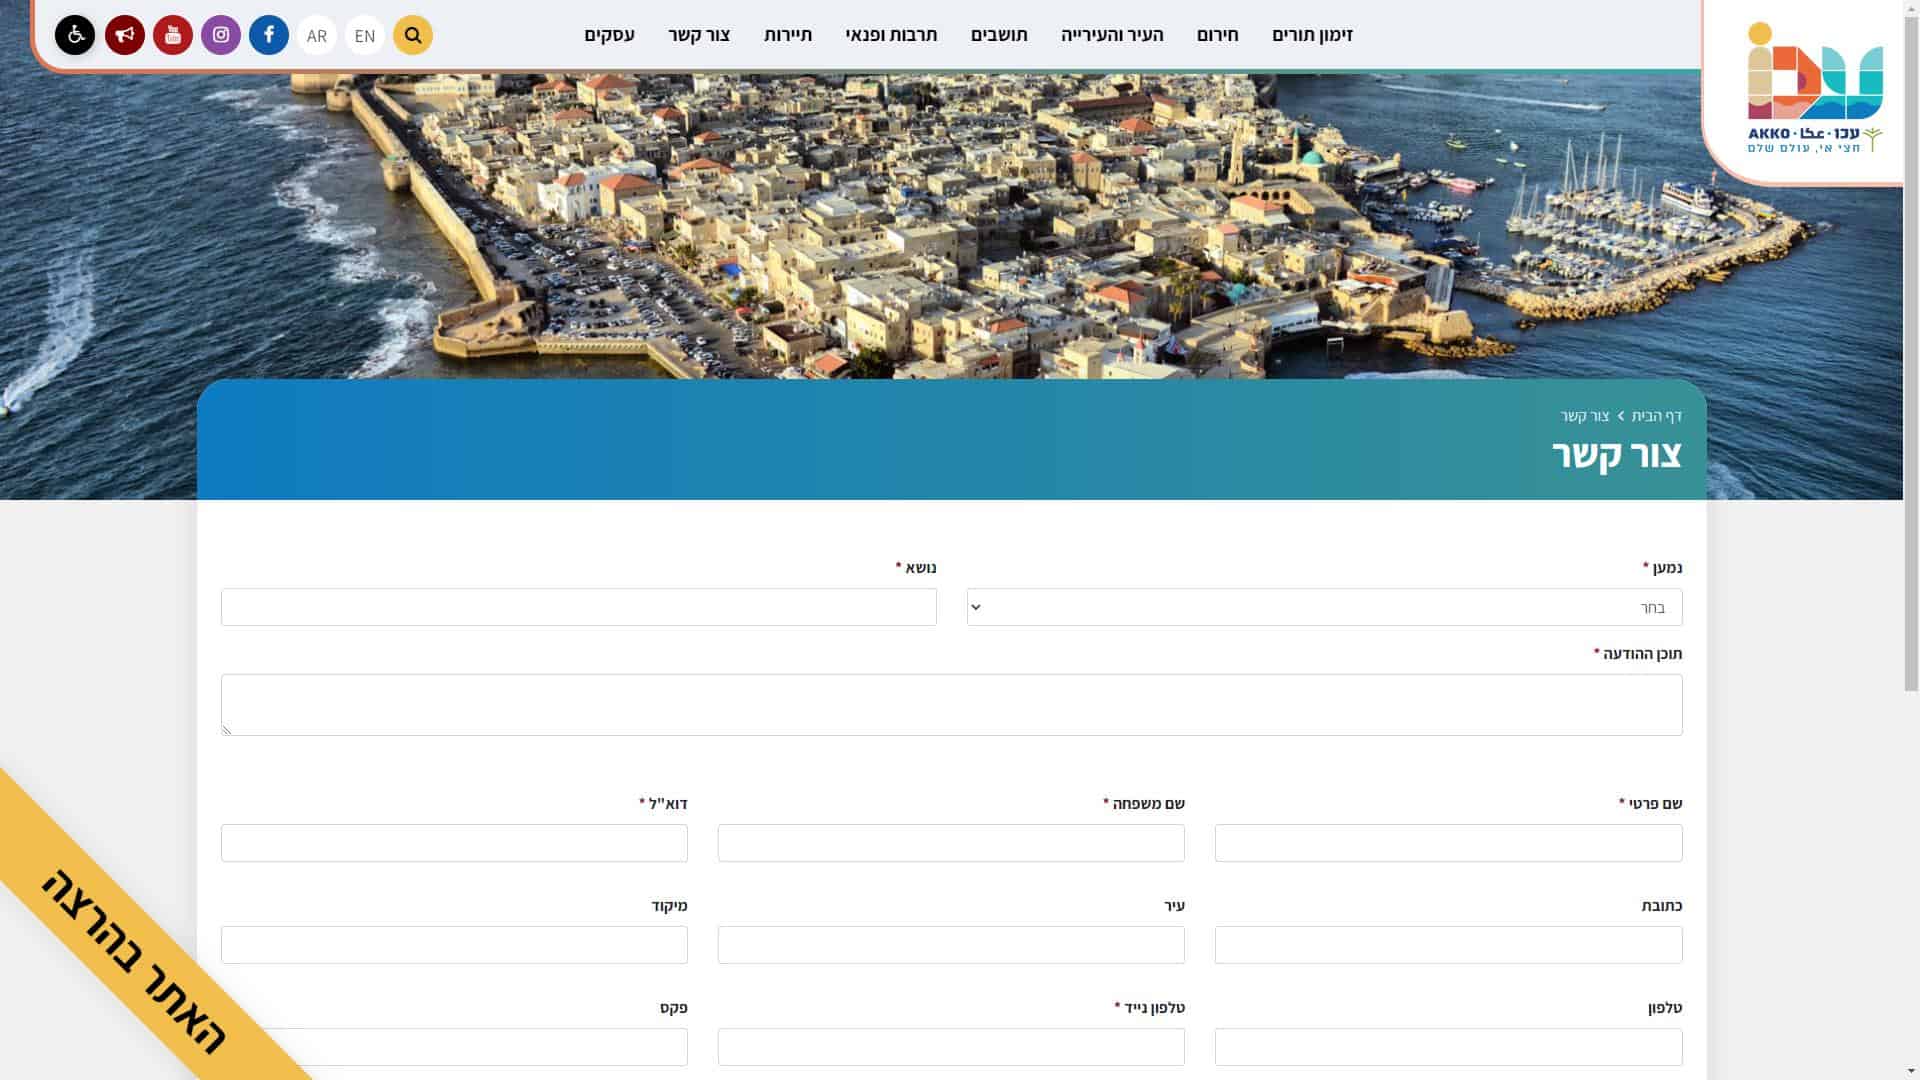
Task: Focus the מיקוד postal code field
Action: [454, 945]
